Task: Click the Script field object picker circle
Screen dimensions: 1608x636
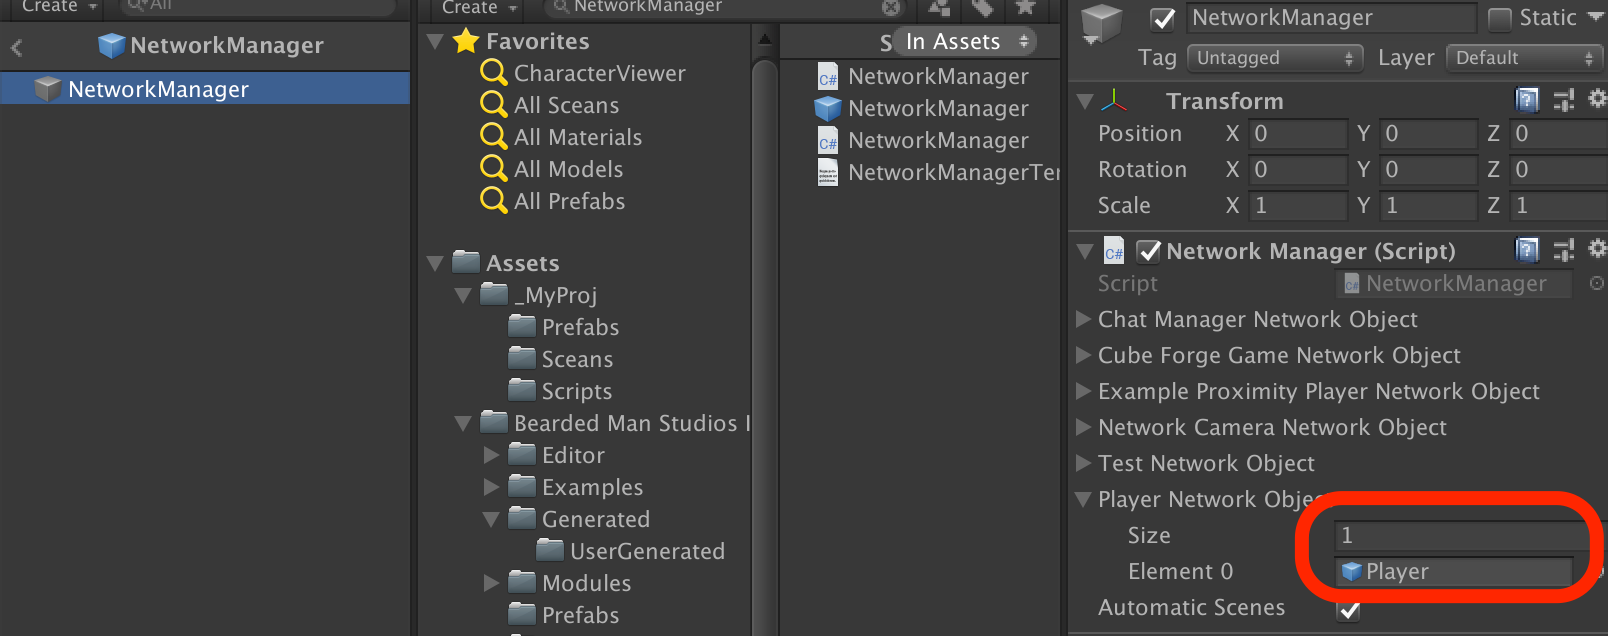Action: tap(1596, 284)
